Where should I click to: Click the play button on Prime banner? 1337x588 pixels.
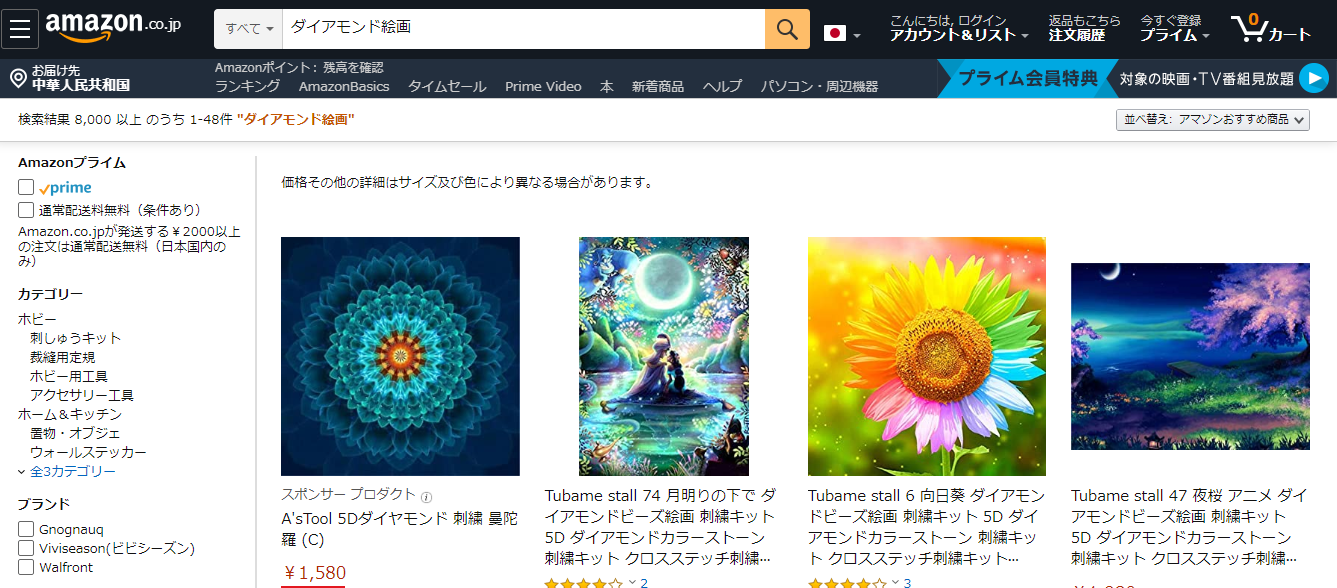[x=1314, y=78]
